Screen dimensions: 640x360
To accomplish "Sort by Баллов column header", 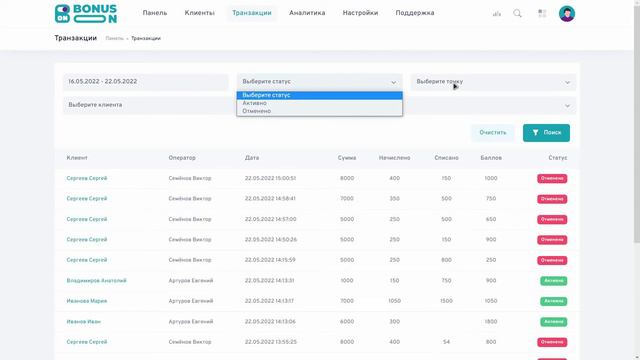I will click(491, 158).
